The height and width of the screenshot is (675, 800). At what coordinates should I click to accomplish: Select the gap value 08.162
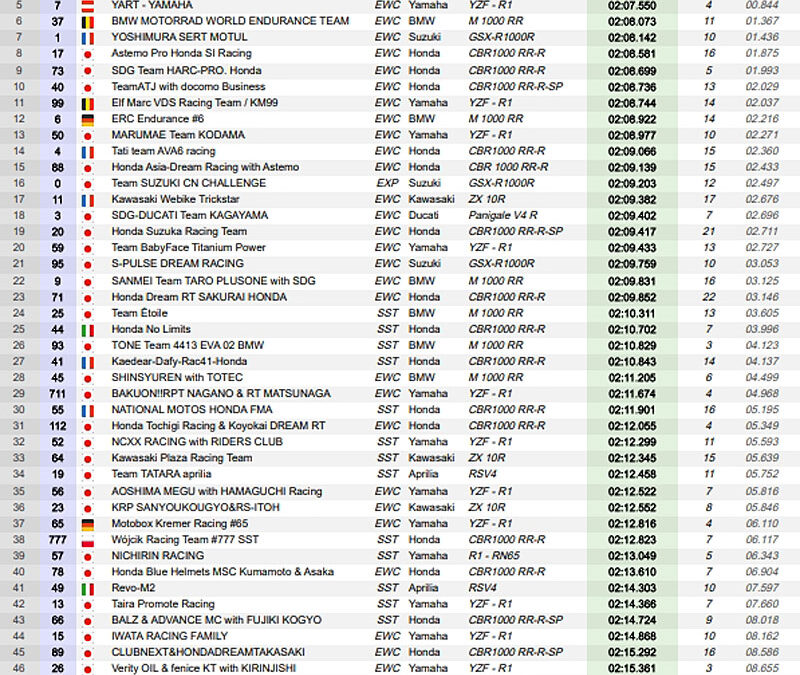(x=762, y=636)
